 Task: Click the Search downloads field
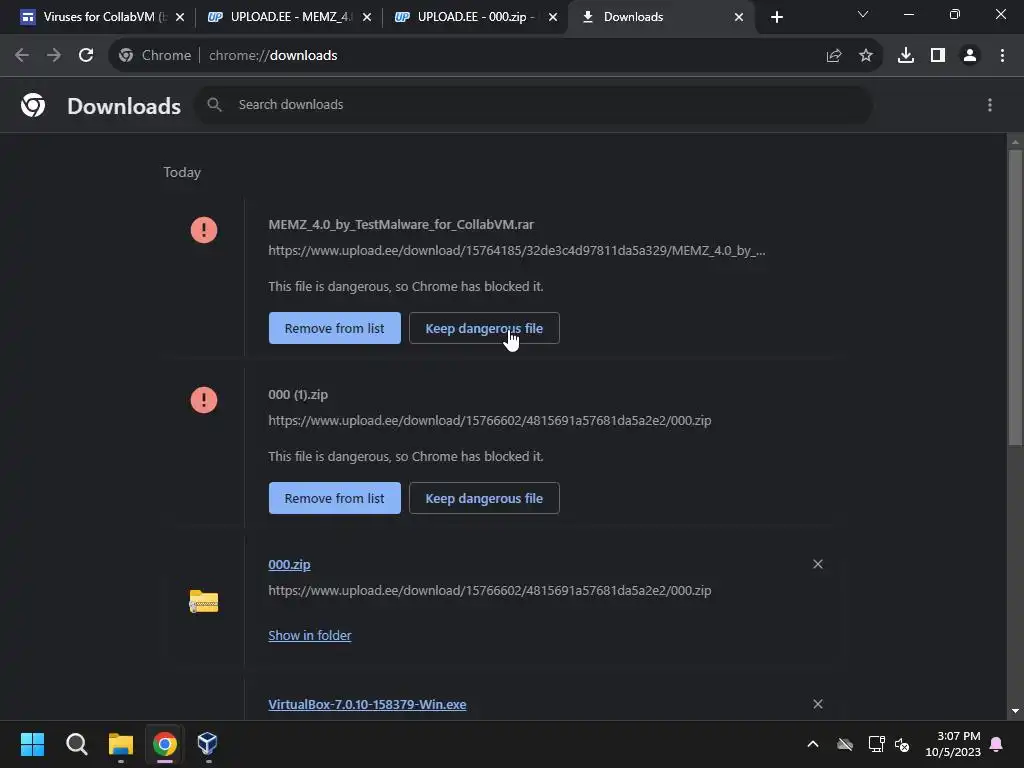point(533,105)
